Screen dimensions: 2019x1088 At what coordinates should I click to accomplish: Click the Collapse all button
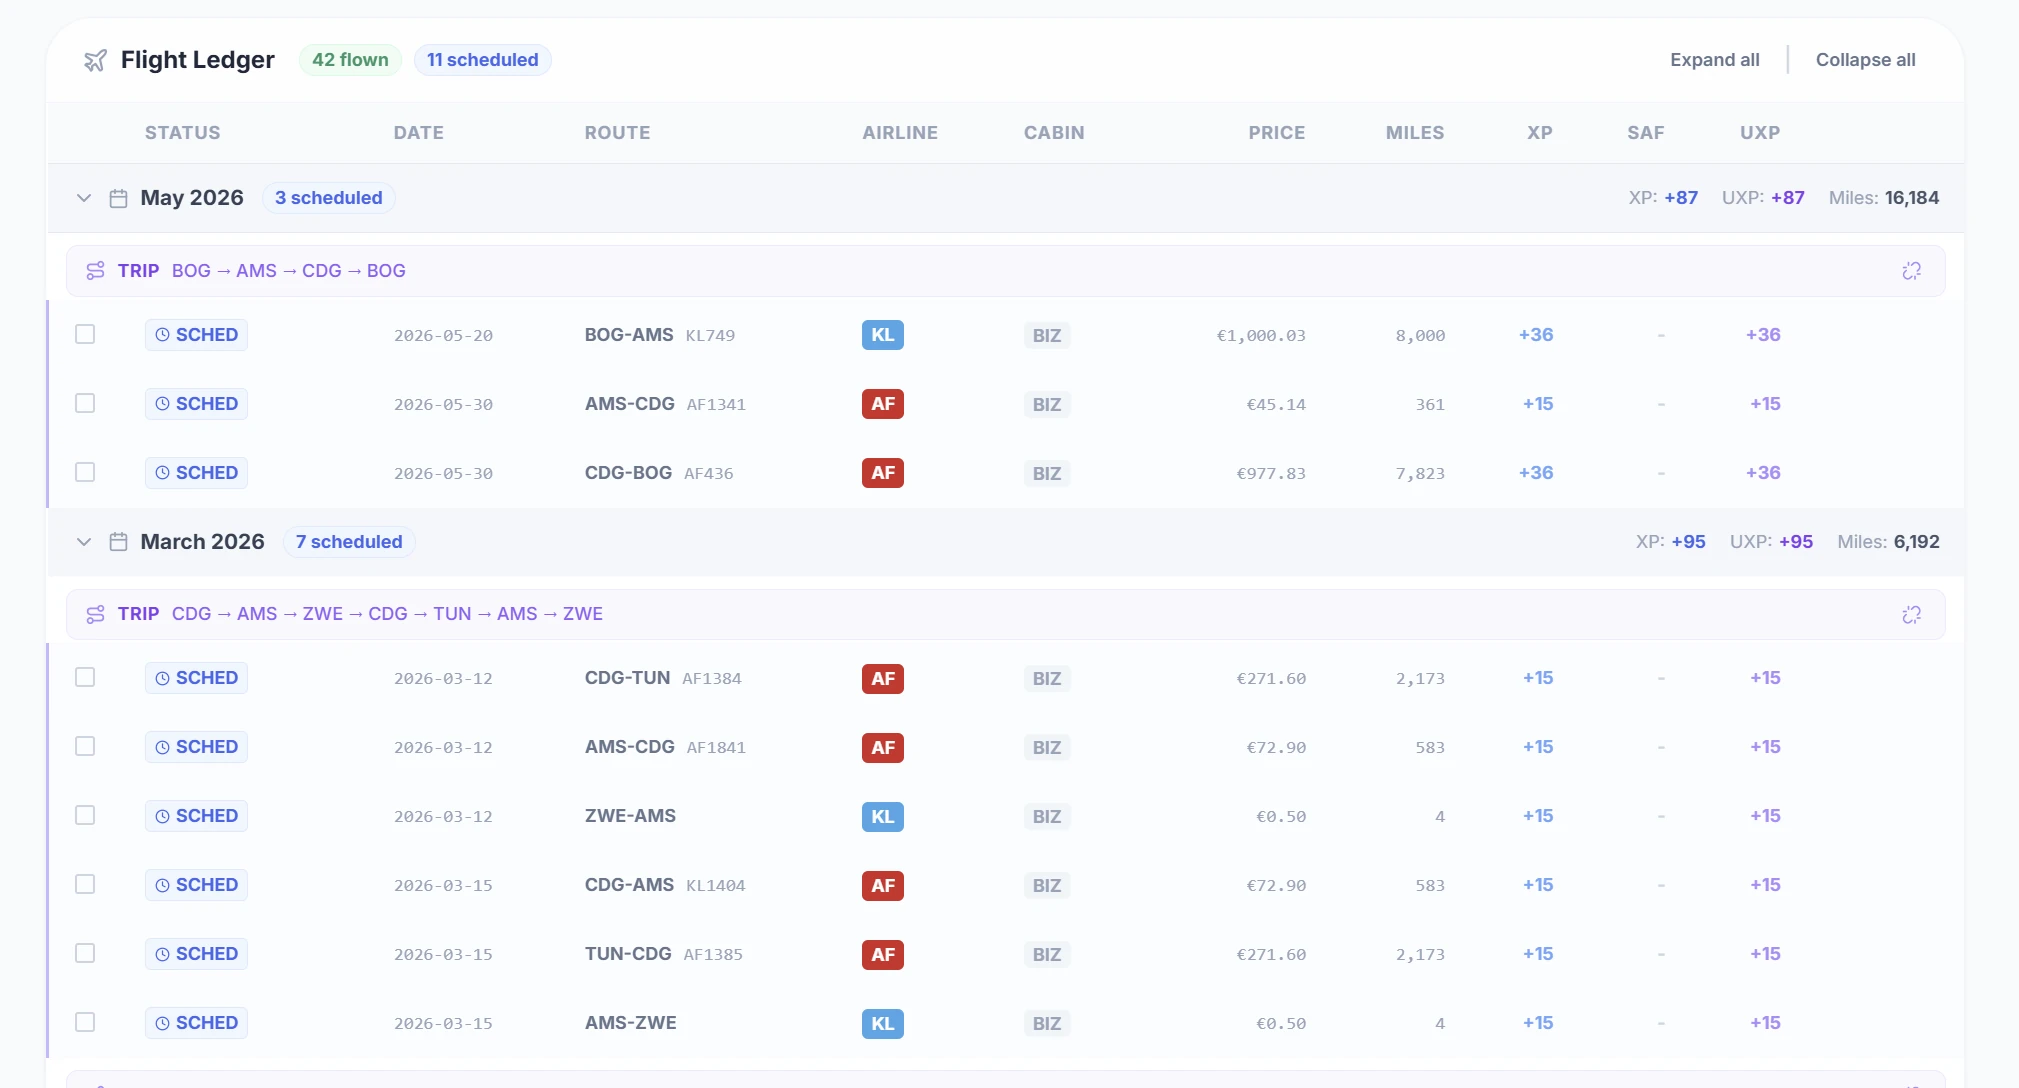click(x=1865, y=59)
